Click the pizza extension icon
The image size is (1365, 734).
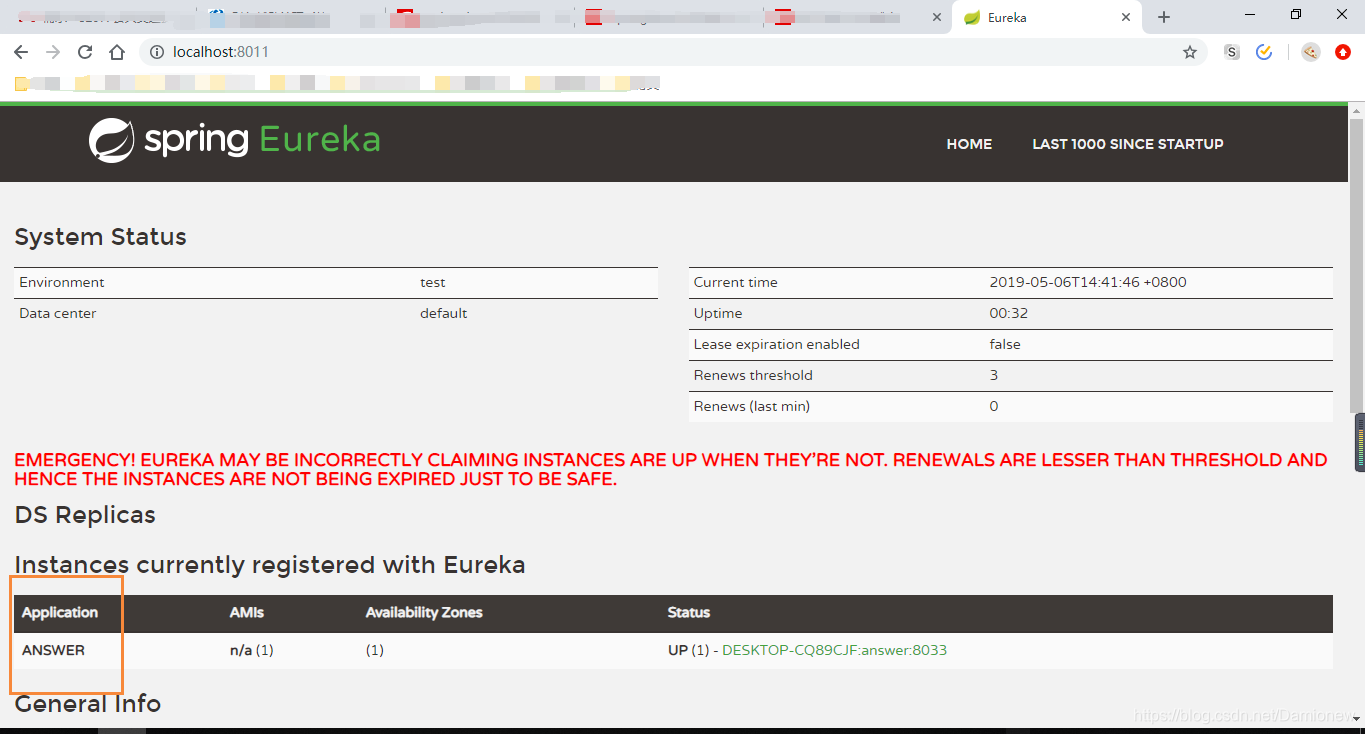coord(1310,51)
